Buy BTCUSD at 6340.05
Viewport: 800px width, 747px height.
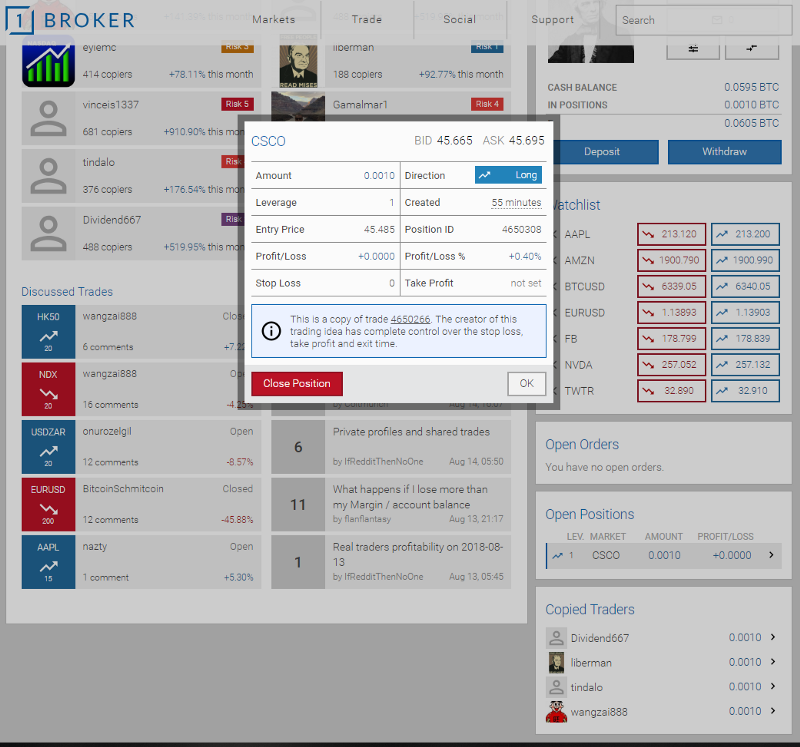point(745,286)
